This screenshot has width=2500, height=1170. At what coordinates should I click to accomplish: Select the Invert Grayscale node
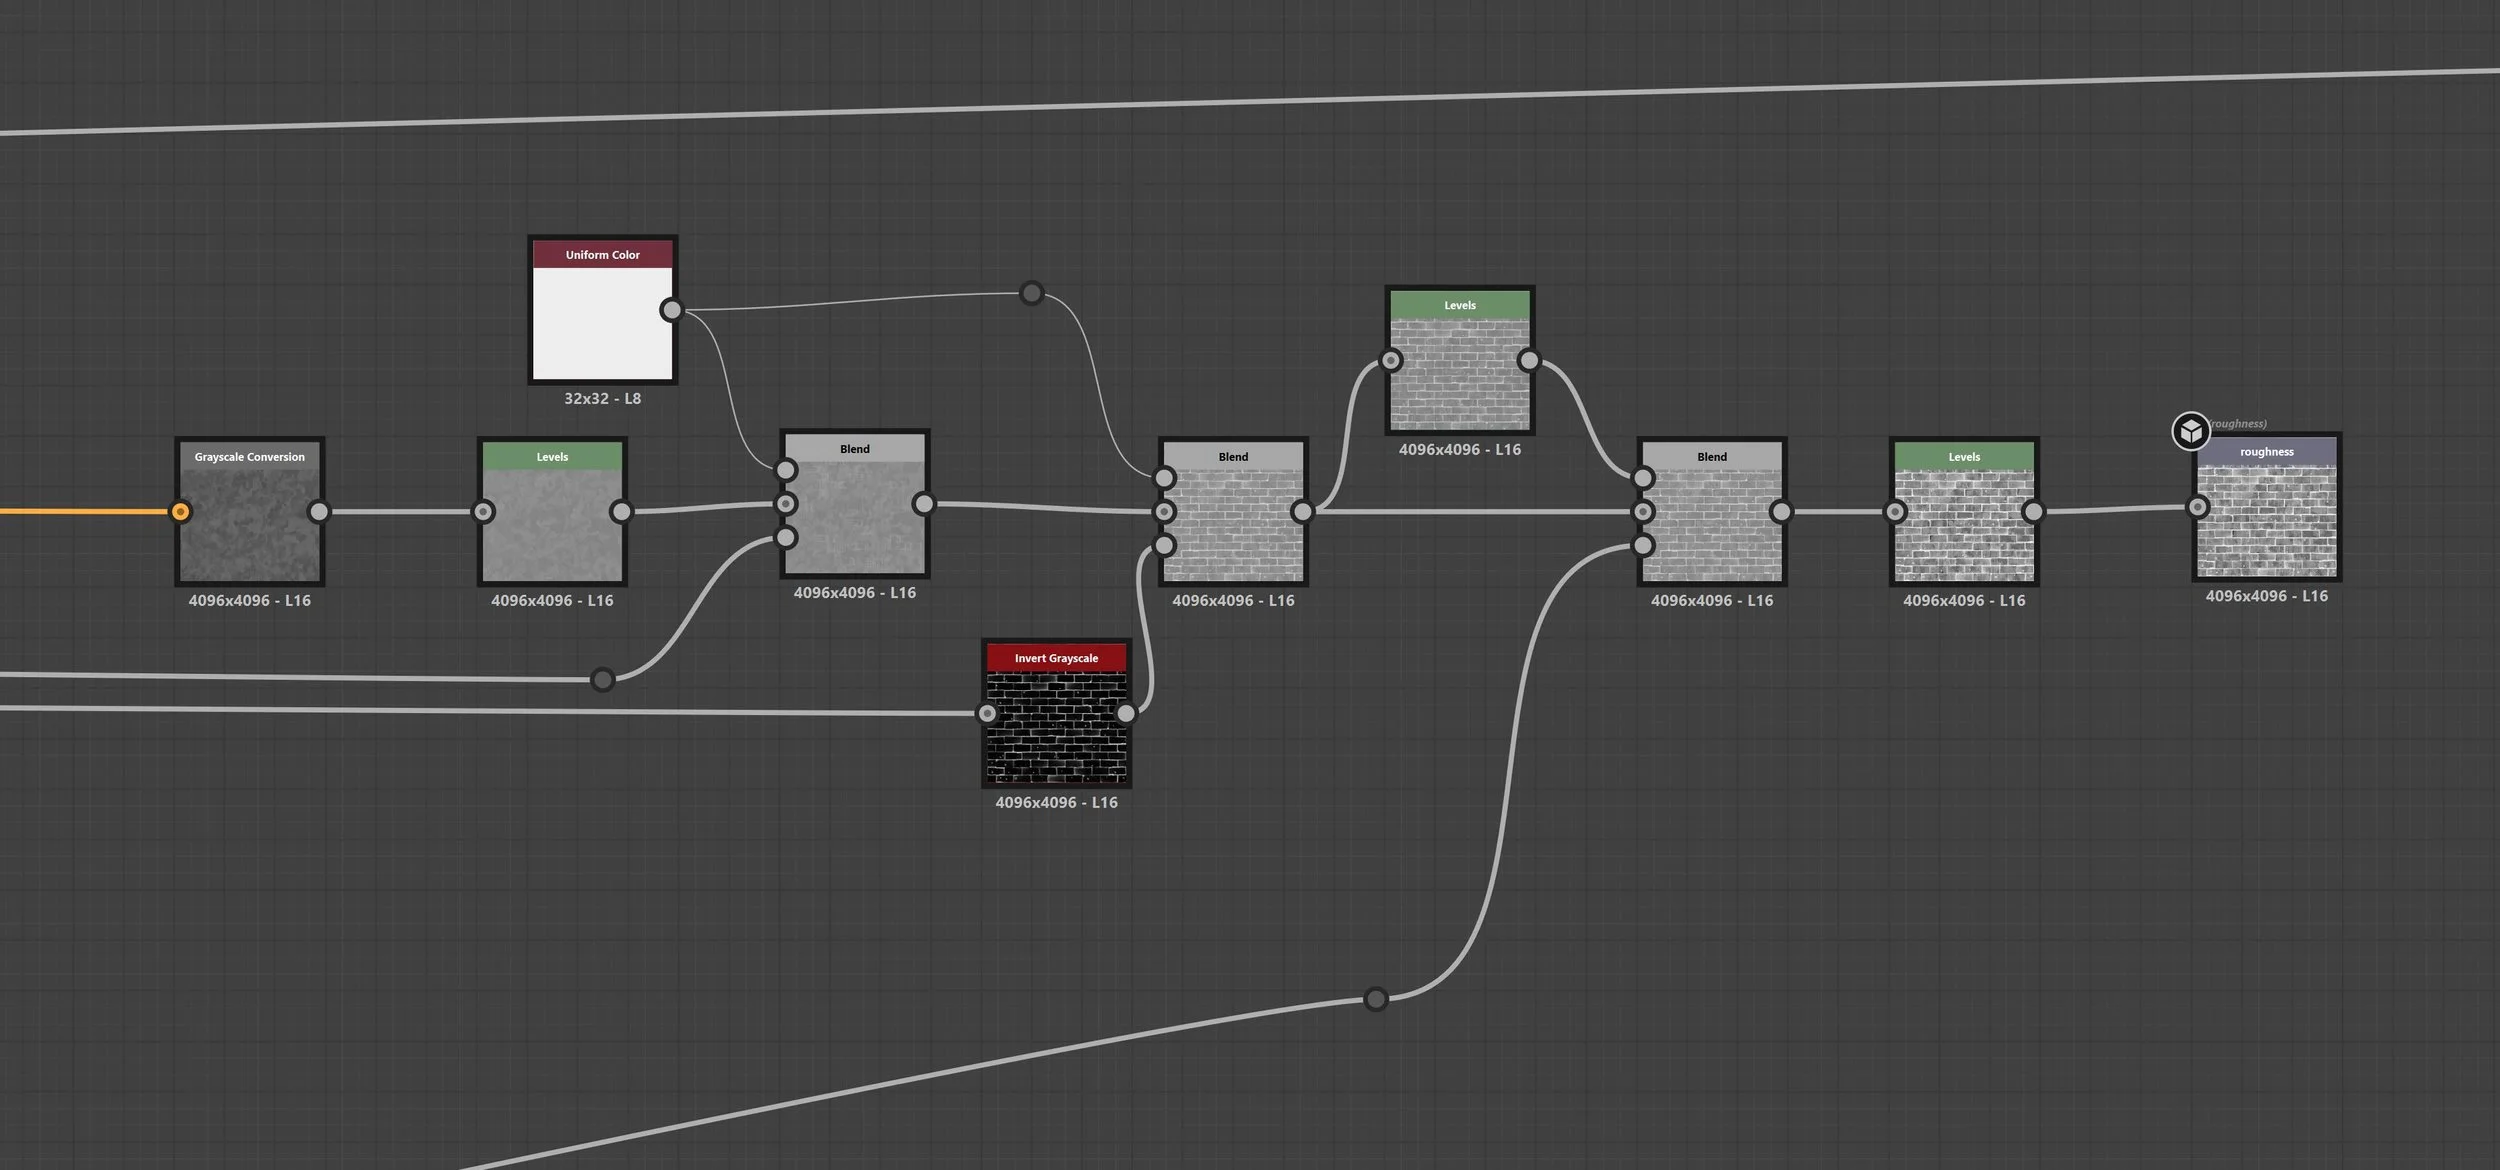pos(1056,727)
